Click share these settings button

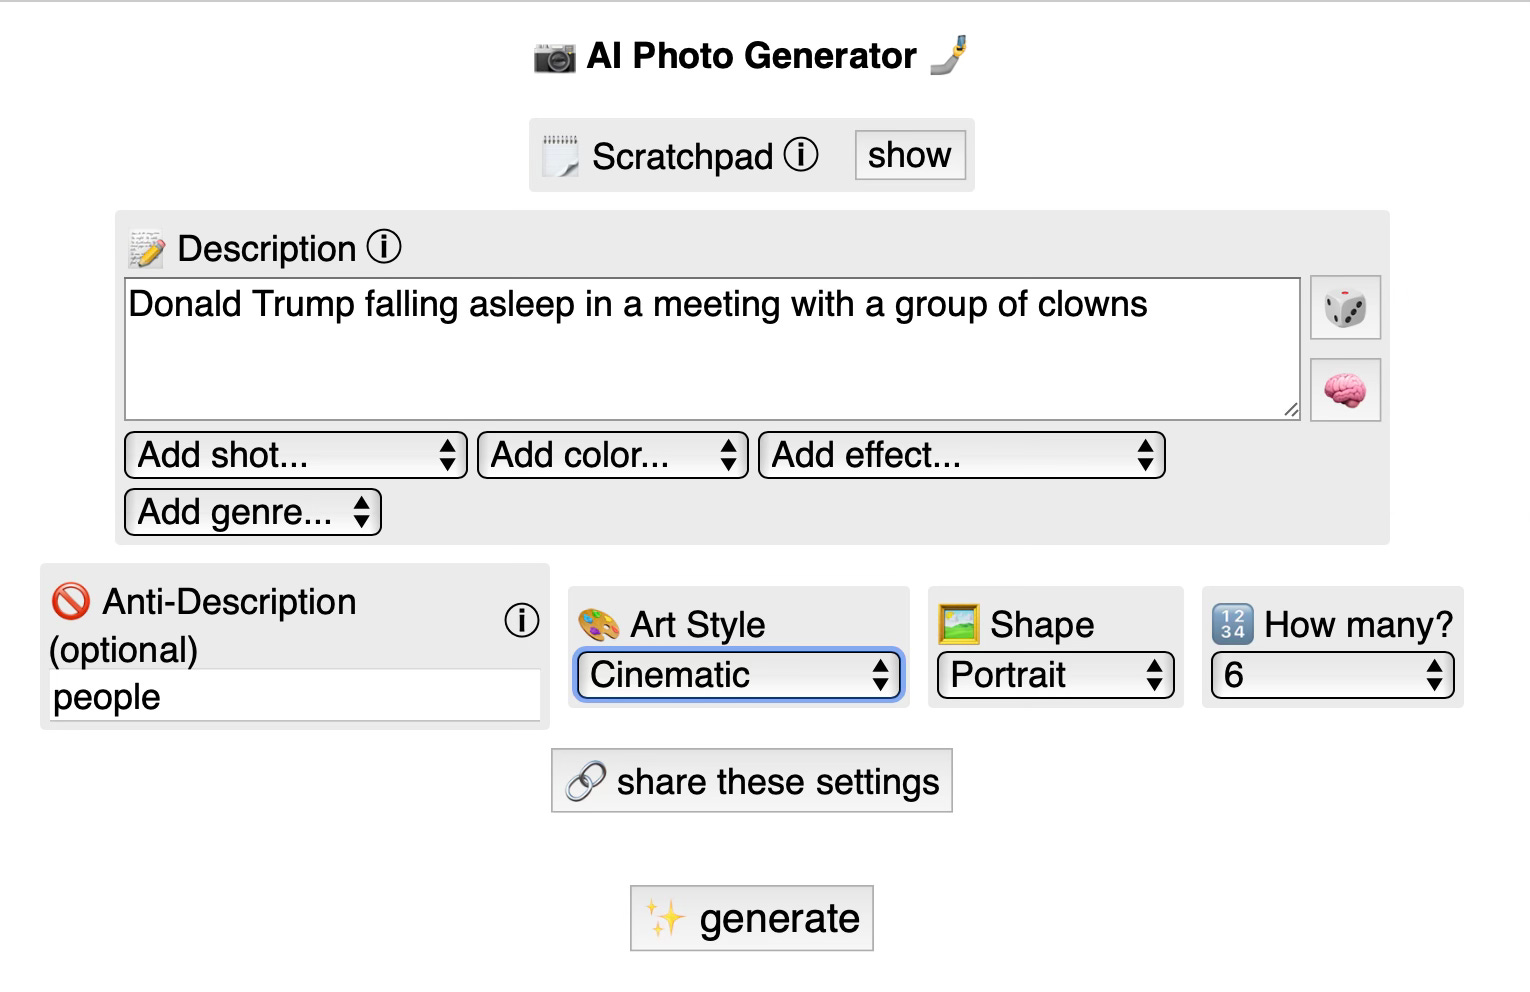click(751, 781)
